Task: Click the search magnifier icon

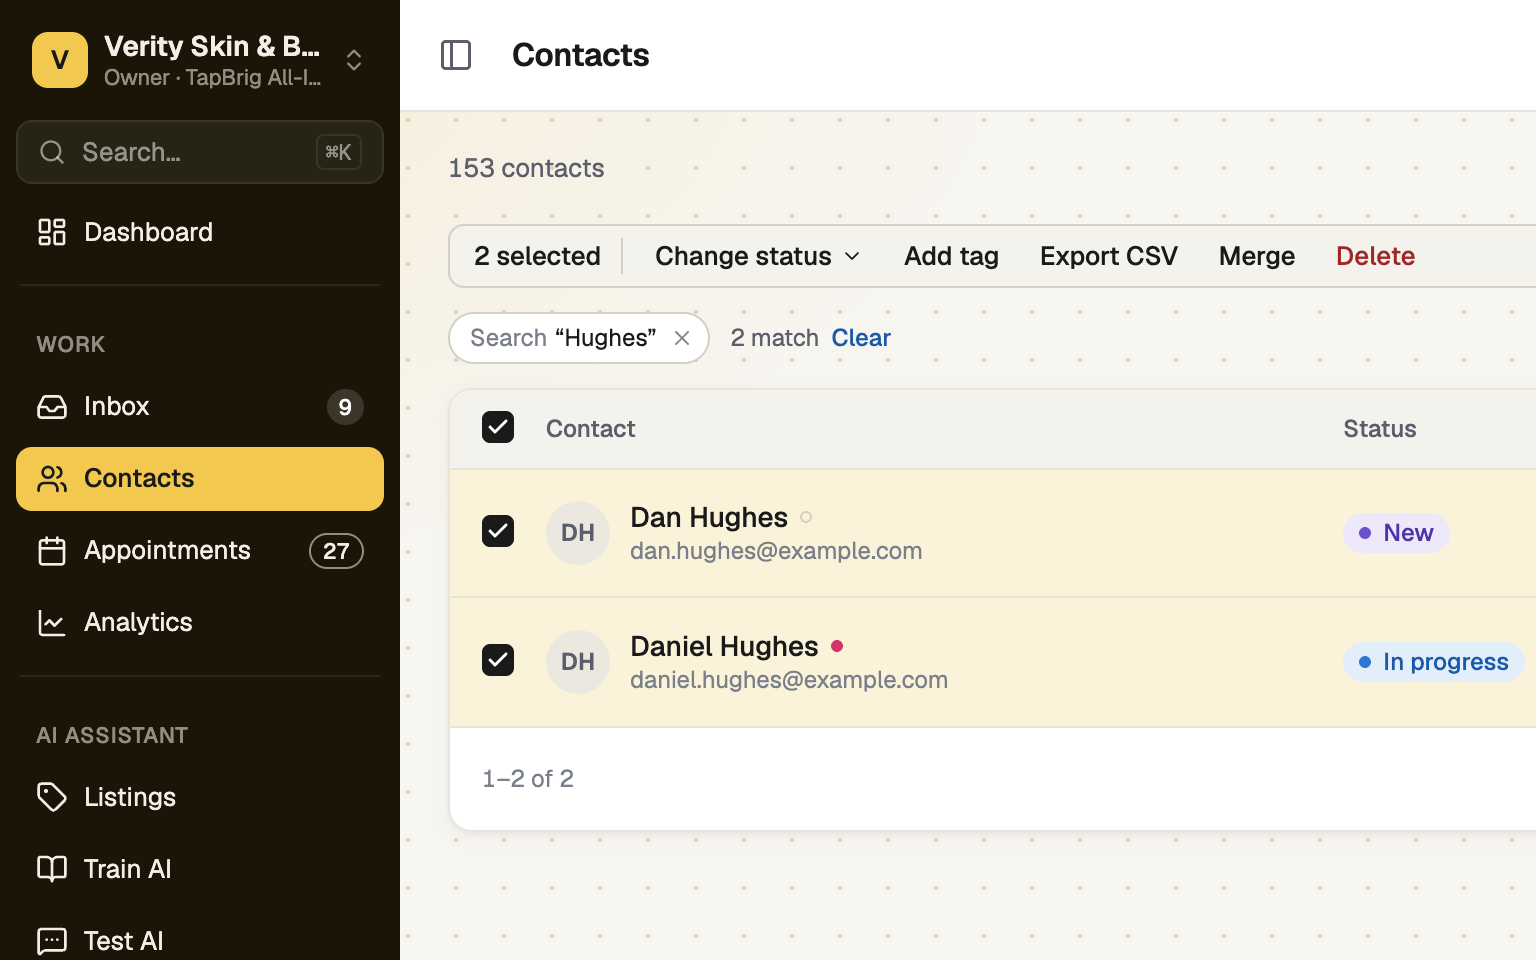Action: click(x=52, y=152)
